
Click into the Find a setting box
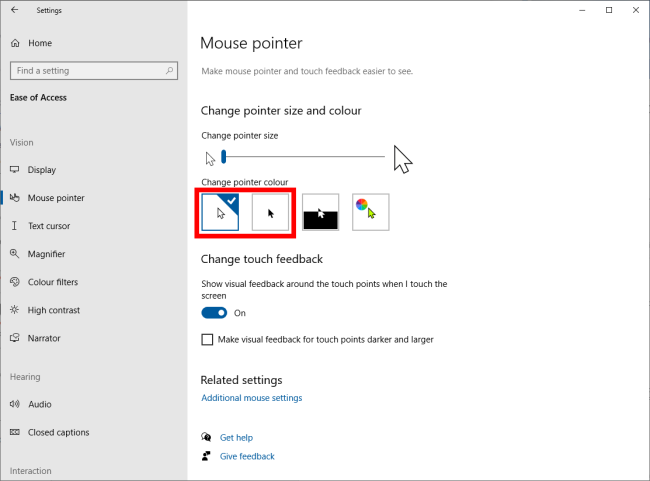click(94, 70)
